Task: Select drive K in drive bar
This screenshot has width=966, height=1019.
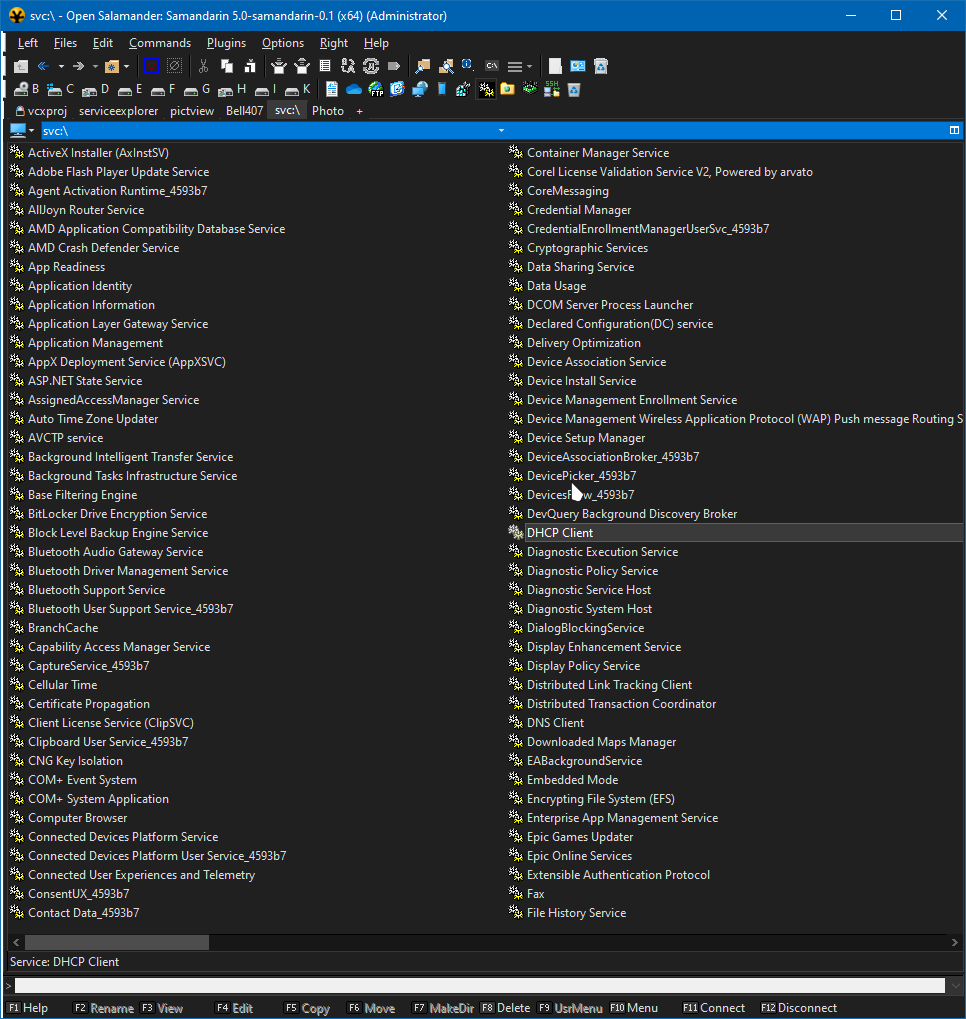Action: 297,89
